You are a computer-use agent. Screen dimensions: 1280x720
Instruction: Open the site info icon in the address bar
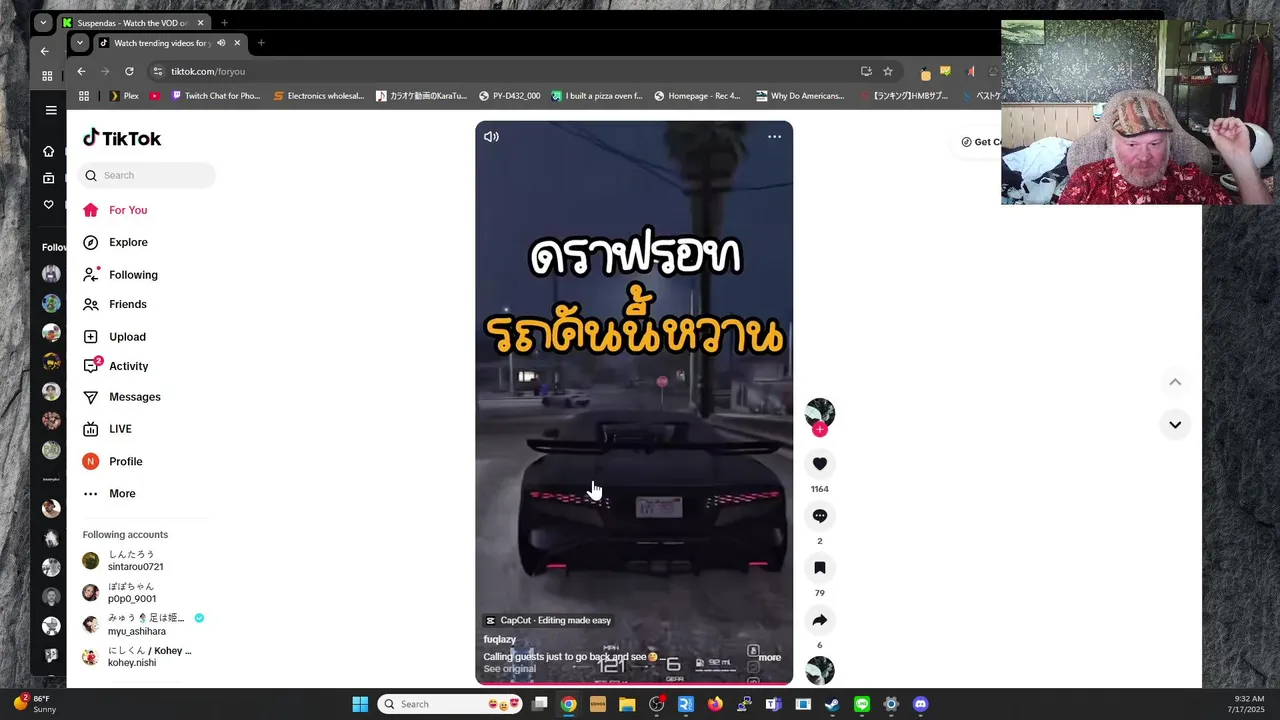tap(157, 71)
